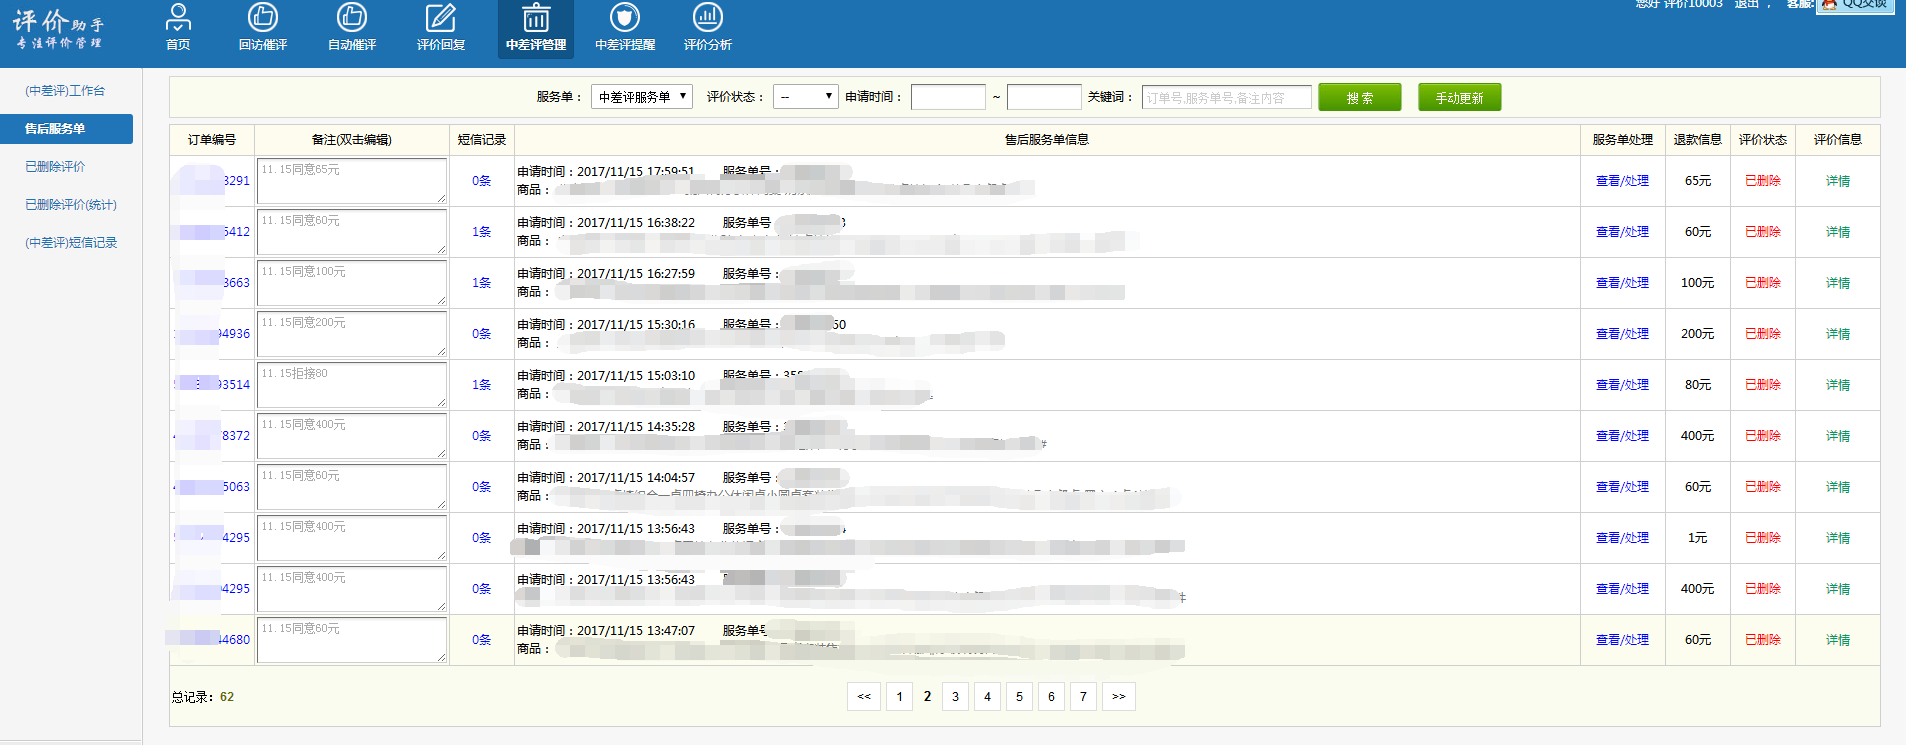The height and width of the screenshot is (745, 1906).
Task: Click the 备注(双击编辑) column header
Action: pos(352,140)
